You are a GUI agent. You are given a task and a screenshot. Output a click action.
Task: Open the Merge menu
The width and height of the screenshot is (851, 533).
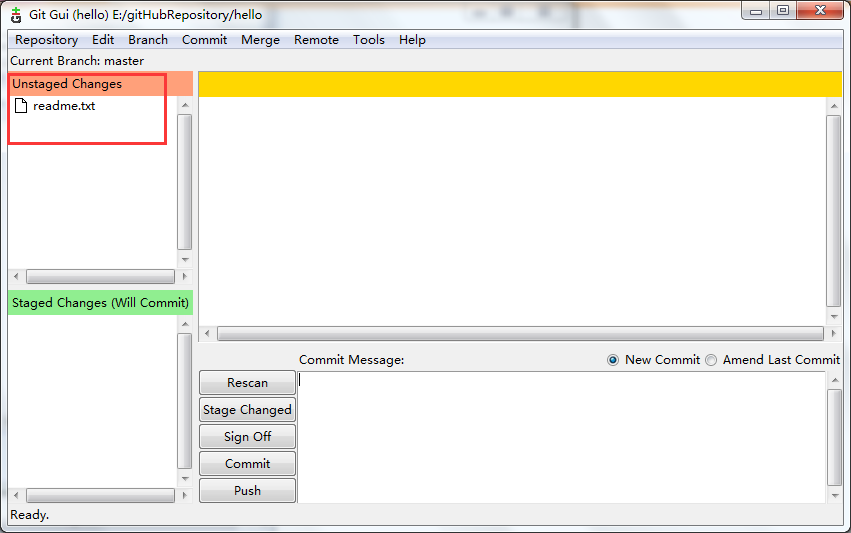click(261, 40)
